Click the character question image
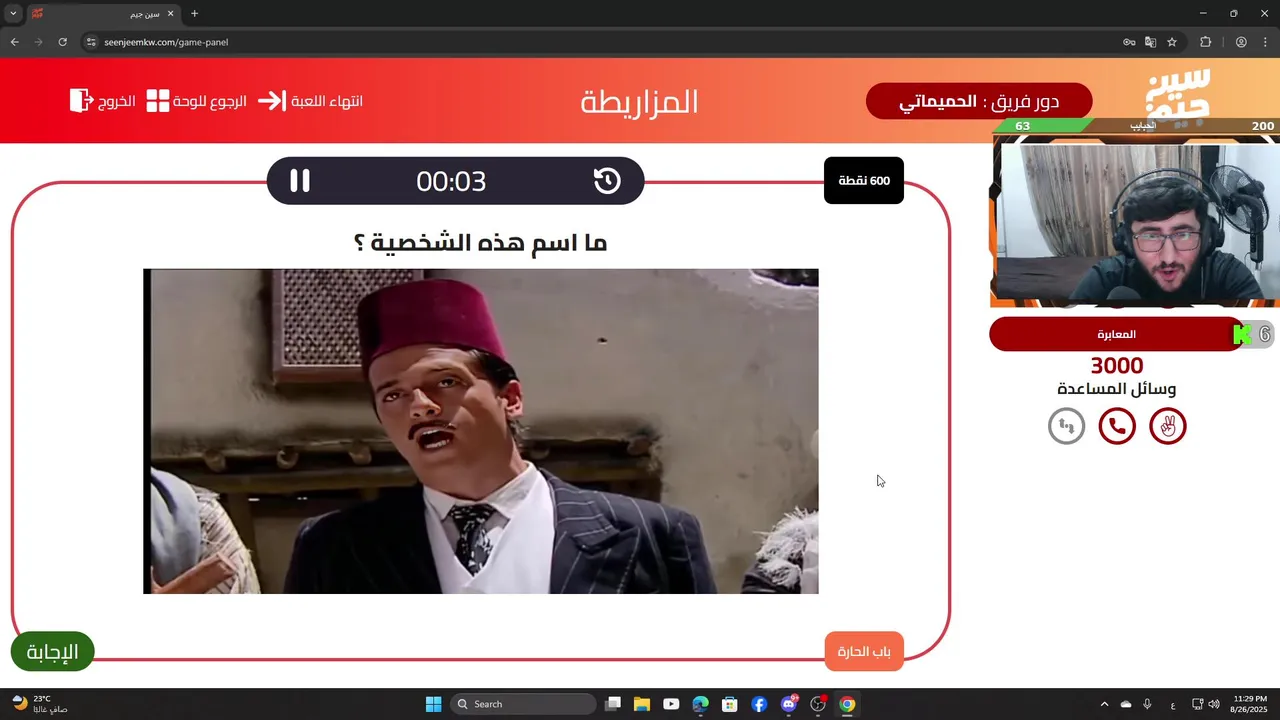 point(480,431)
